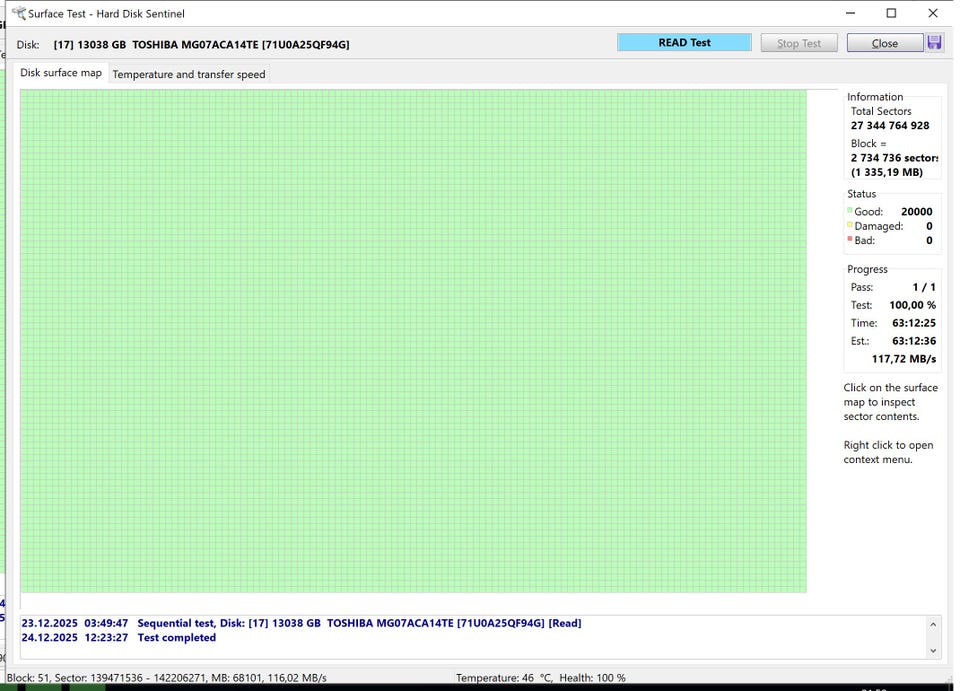Click the speed value 117,72 MB/s

[904, 359]
